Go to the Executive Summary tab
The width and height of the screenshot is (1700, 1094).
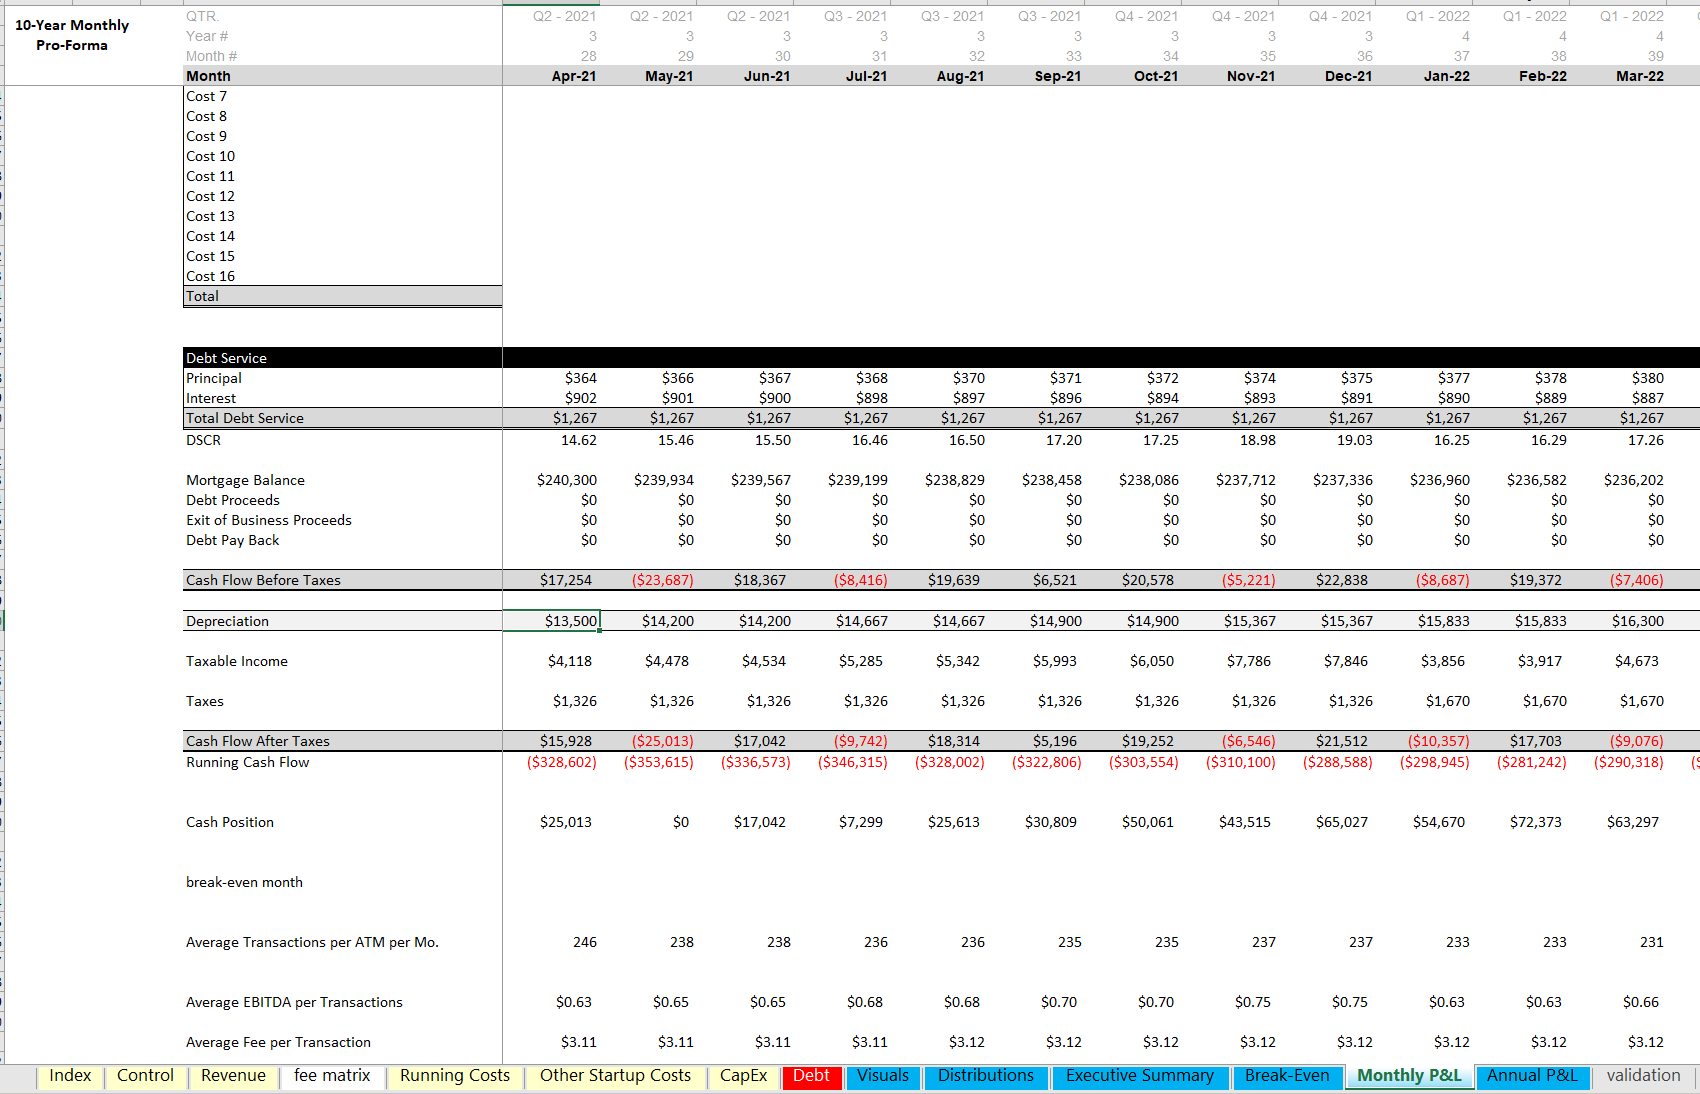[x=1140, y=1076]
